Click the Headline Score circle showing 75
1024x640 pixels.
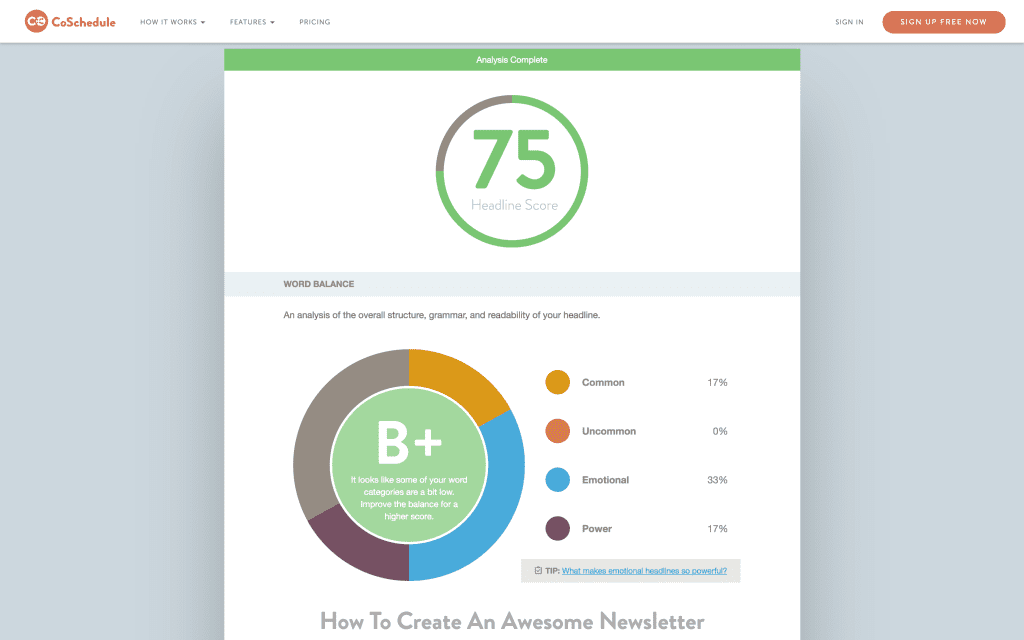pos(512,170)
